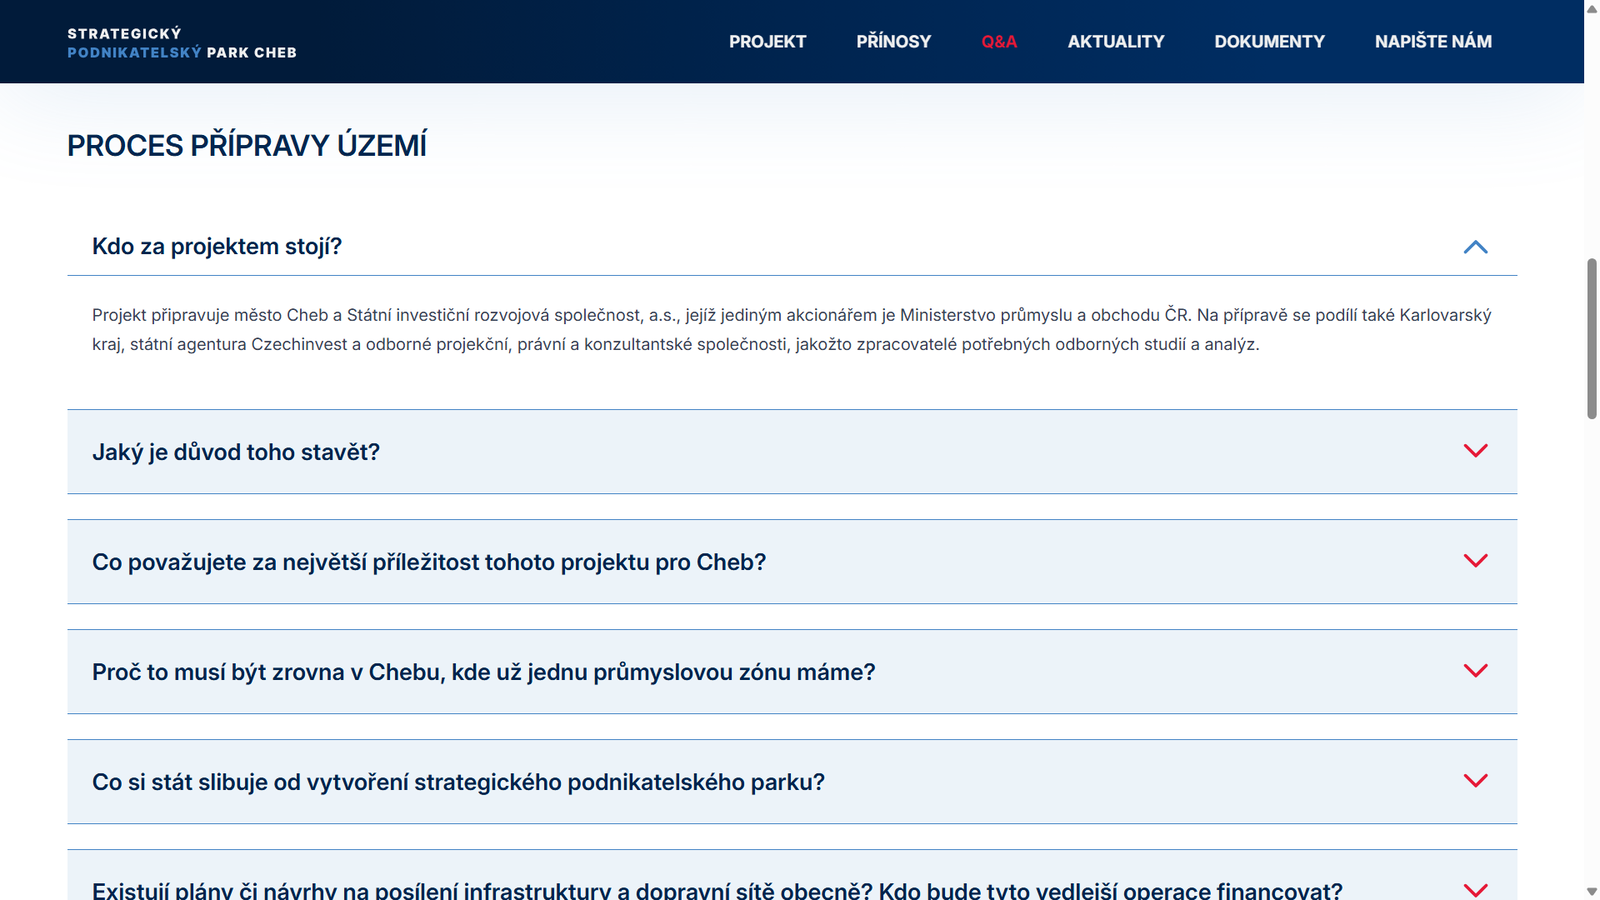
Task: Click chevron beside 'Existují plány či návrhy'
Action: 1475,889
